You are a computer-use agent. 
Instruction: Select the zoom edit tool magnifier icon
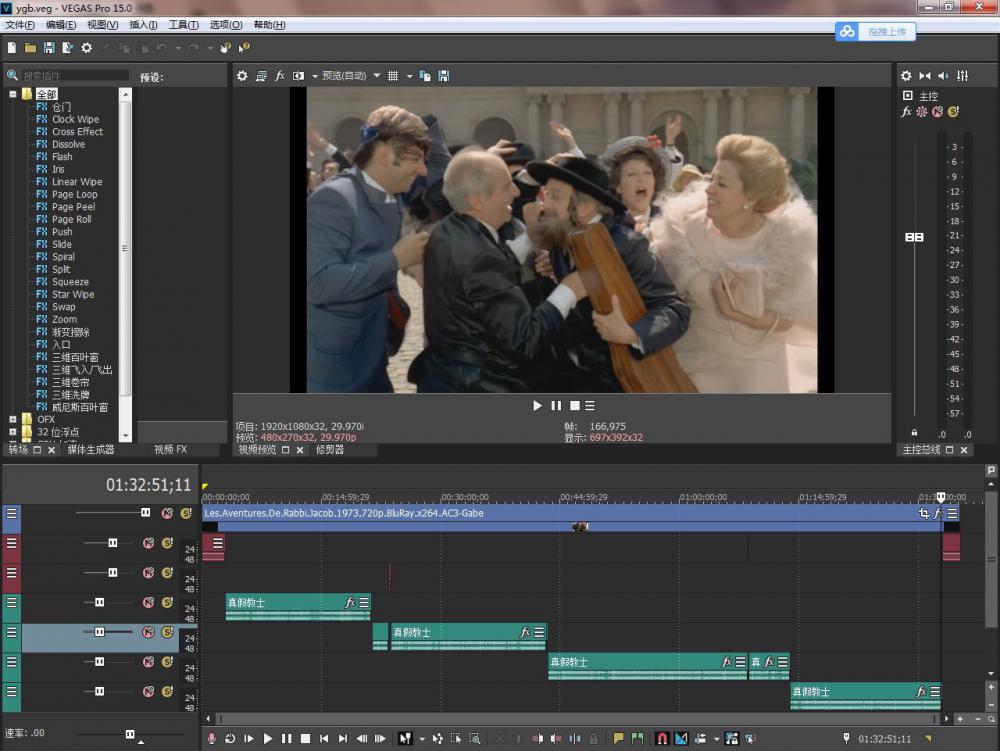click(475, 738)
